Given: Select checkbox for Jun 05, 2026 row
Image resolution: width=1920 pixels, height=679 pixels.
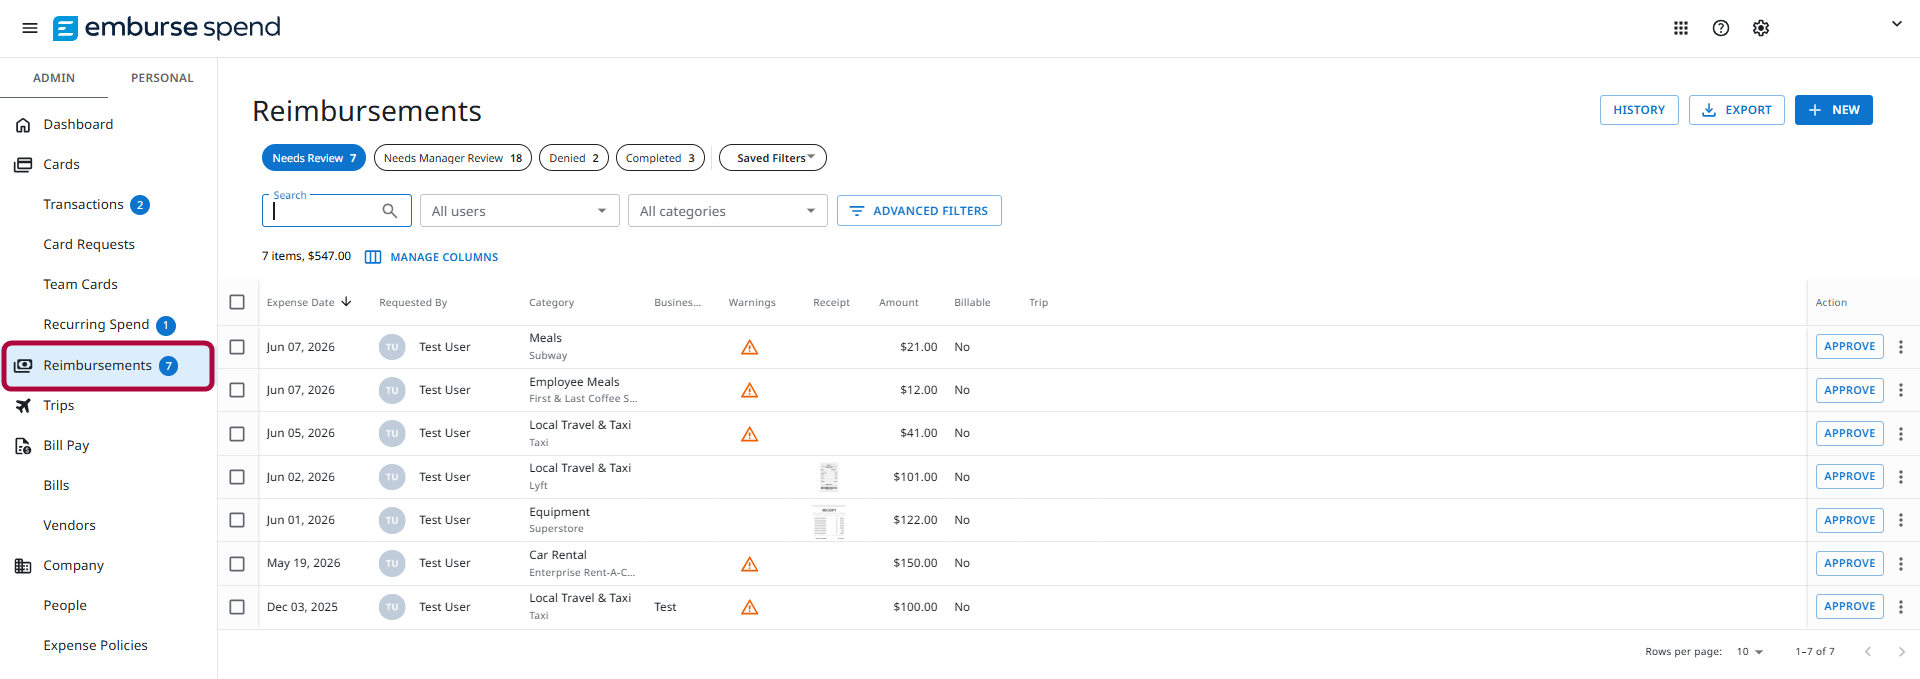Looking at the screenshot, I should coord(237,434).
